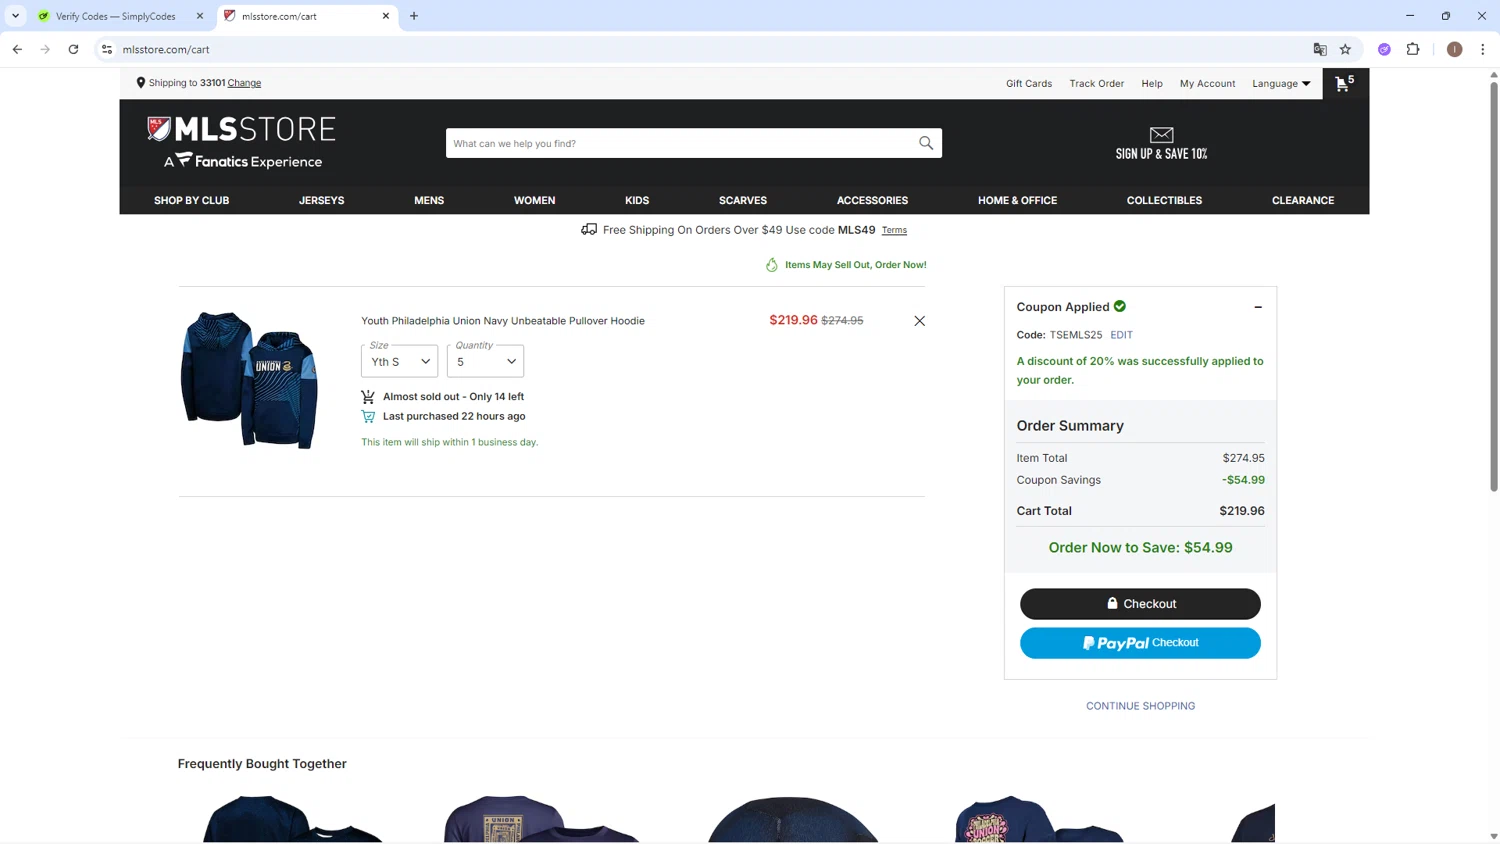Screen dimensions: 1500x844
Task: Open the Home & Office menu
Action: click(1017, 200)
